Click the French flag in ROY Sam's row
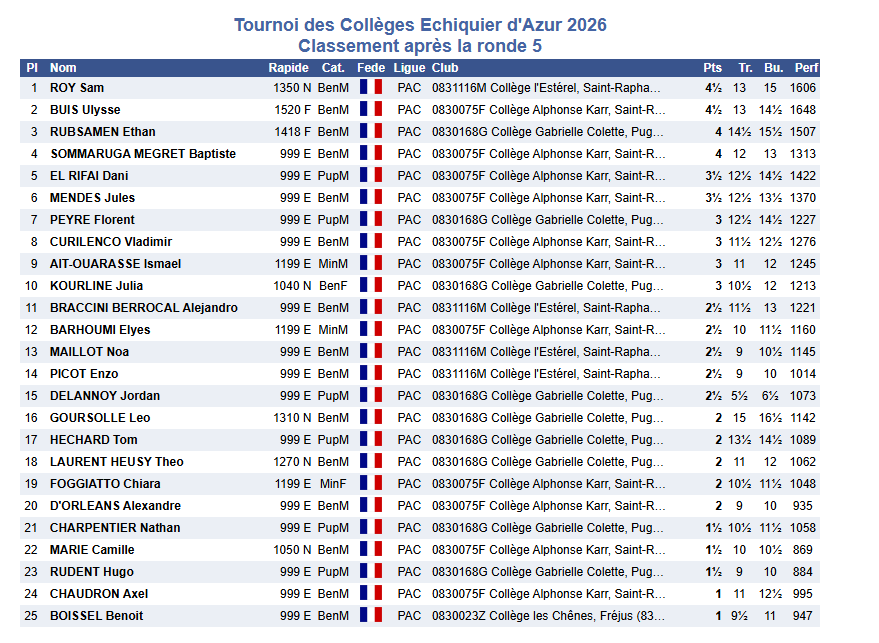 (x=371, y=87)
